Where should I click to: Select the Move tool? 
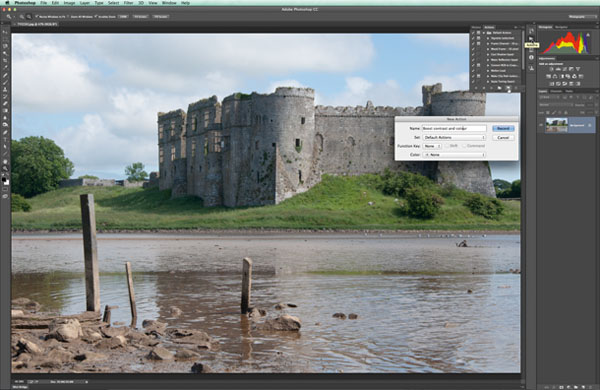click(x=5, y=32)
